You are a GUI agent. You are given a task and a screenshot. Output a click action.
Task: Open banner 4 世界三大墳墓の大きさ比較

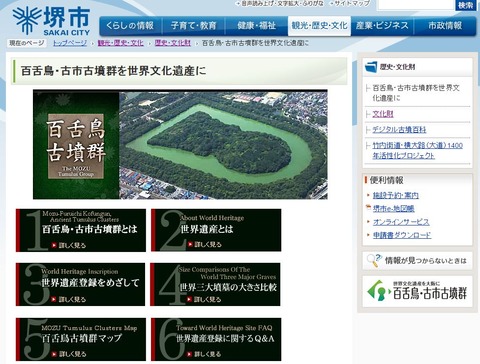(215, 284)
